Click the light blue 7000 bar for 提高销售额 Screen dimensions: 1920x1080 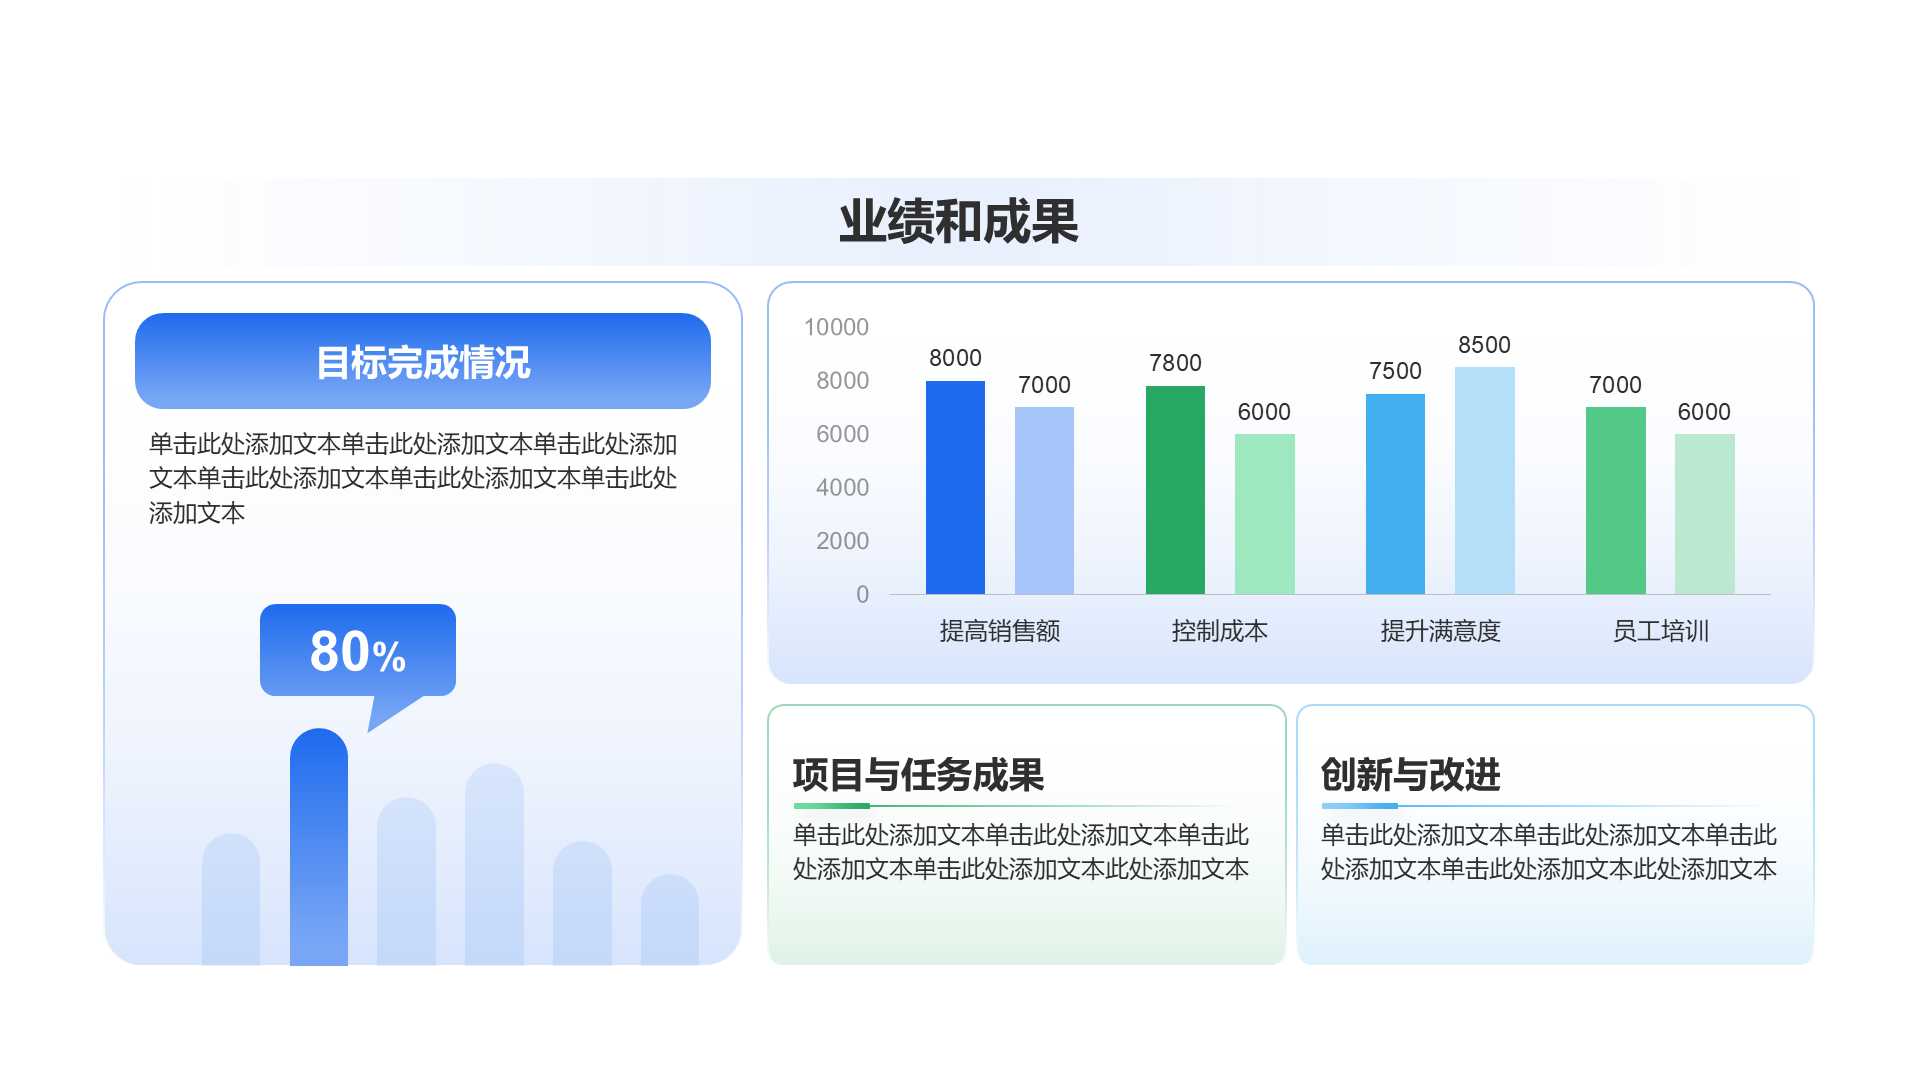pos(1044,500)
